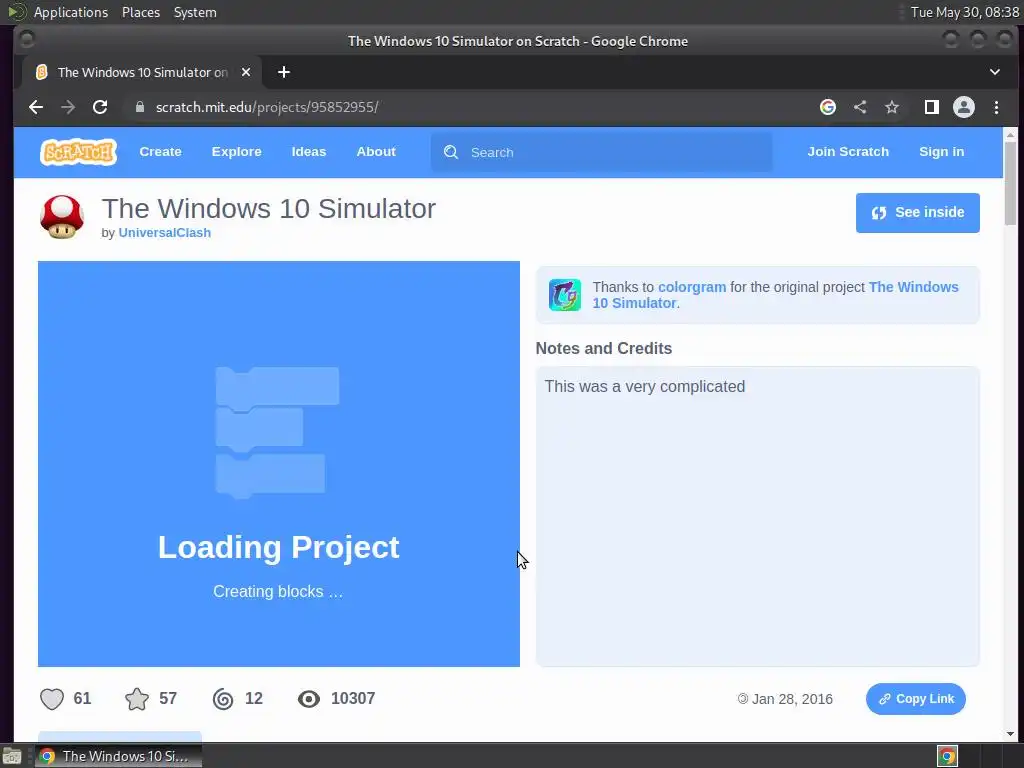
Task: Click the mushroom author avatar
Action: pos(61,217)
